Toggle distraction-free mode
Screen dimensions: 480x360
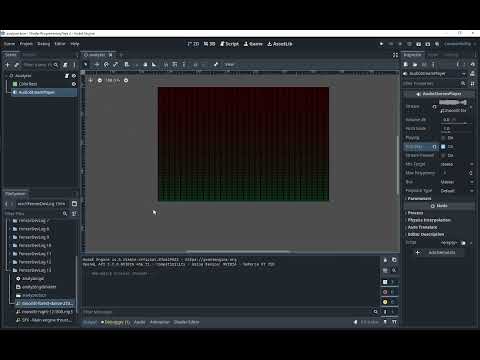[395, 55]
